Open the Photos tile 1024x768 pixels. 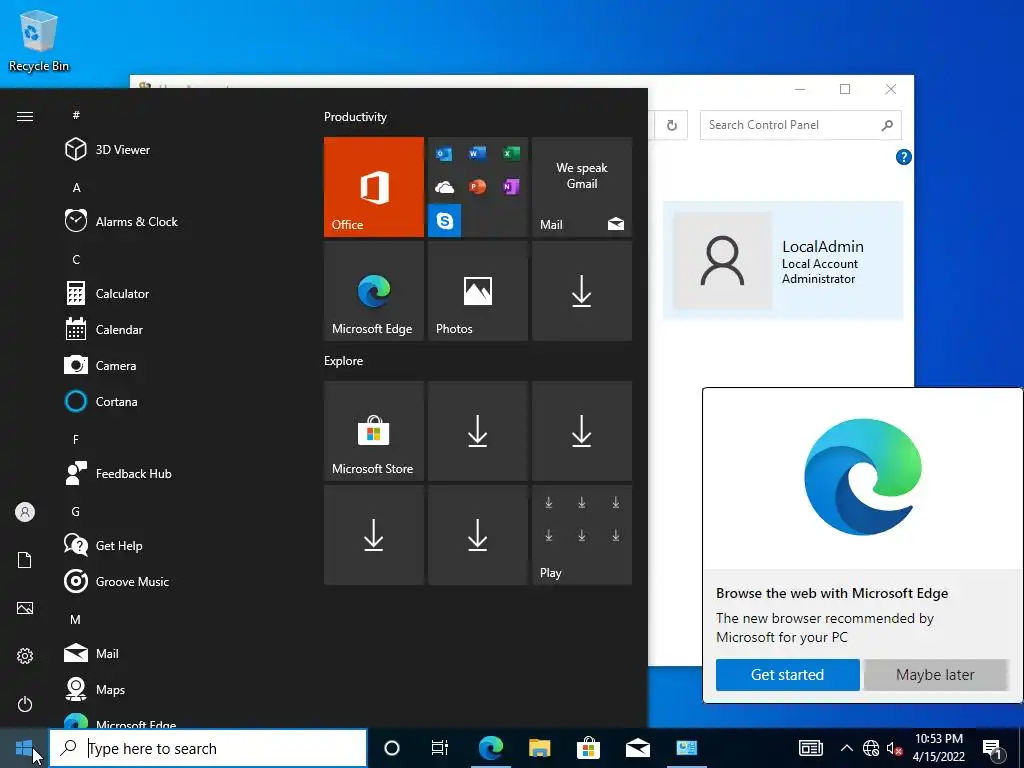pos(477,291)
